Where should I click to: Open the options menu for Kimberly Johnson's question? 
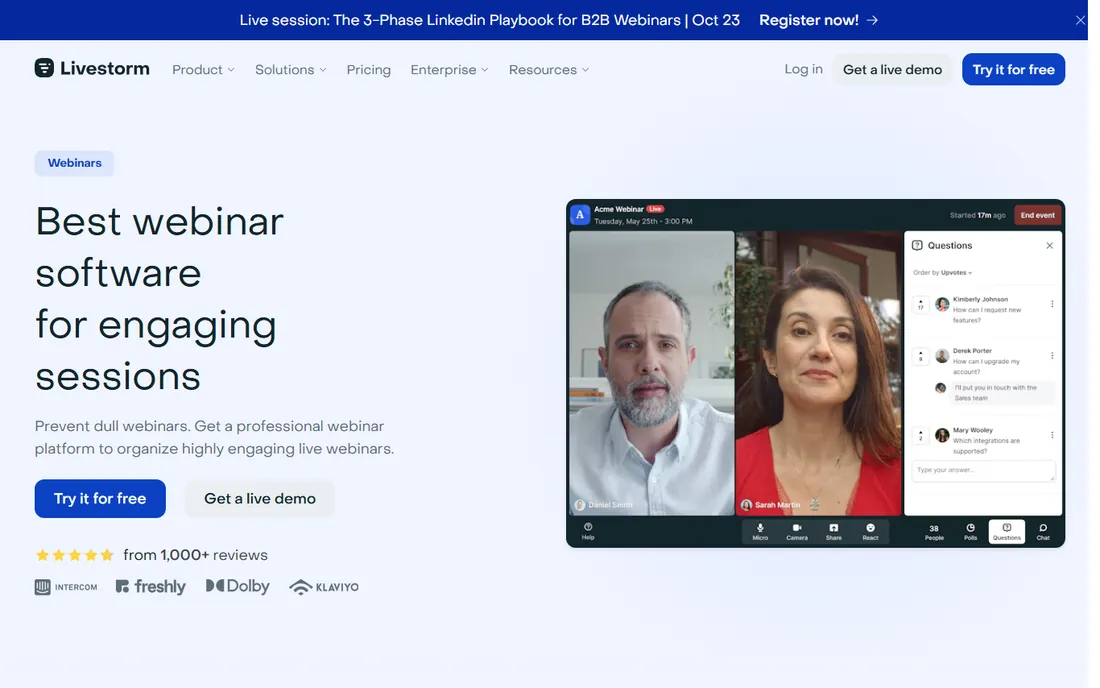click(1052, 304)
